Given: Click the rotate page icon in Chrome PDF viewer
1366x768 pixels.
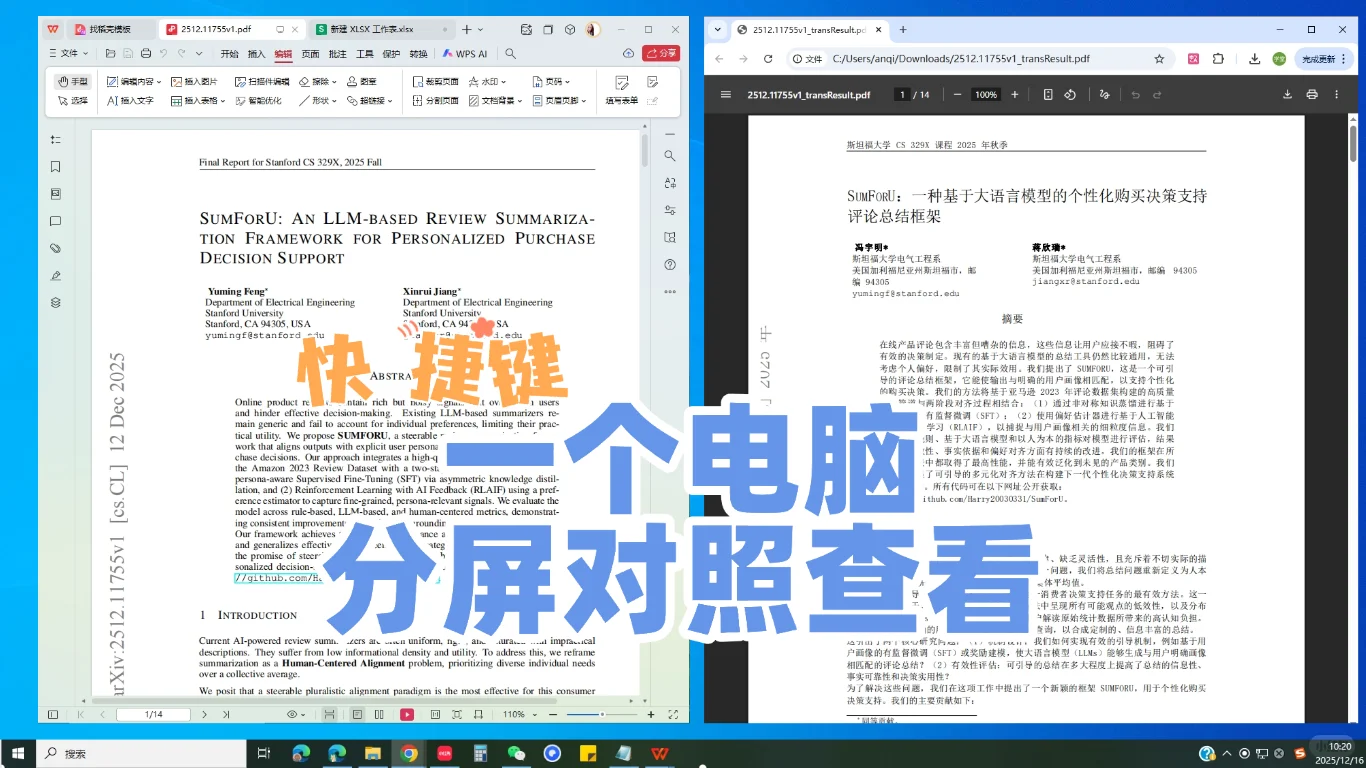Looking at the screenshot, I should 1070,94.
